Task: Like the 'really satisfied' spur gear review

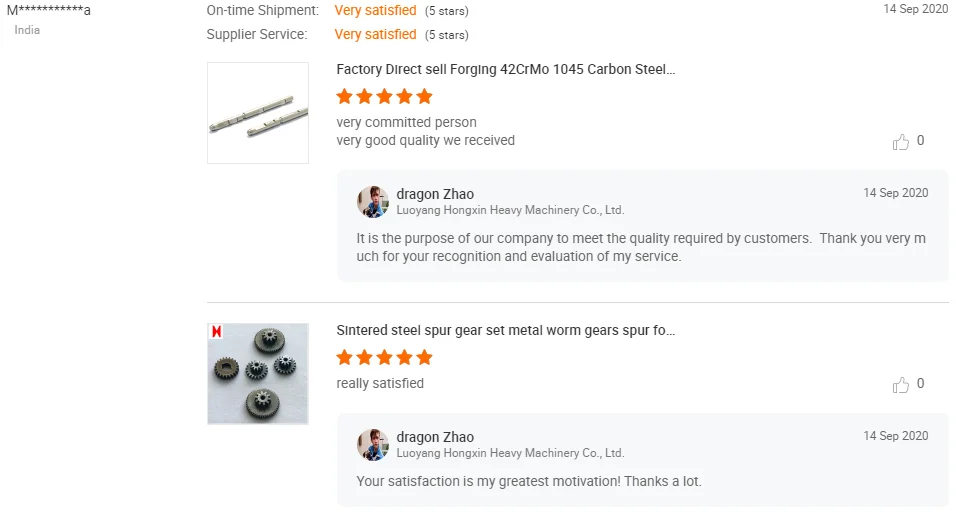Action: (901, 385)
